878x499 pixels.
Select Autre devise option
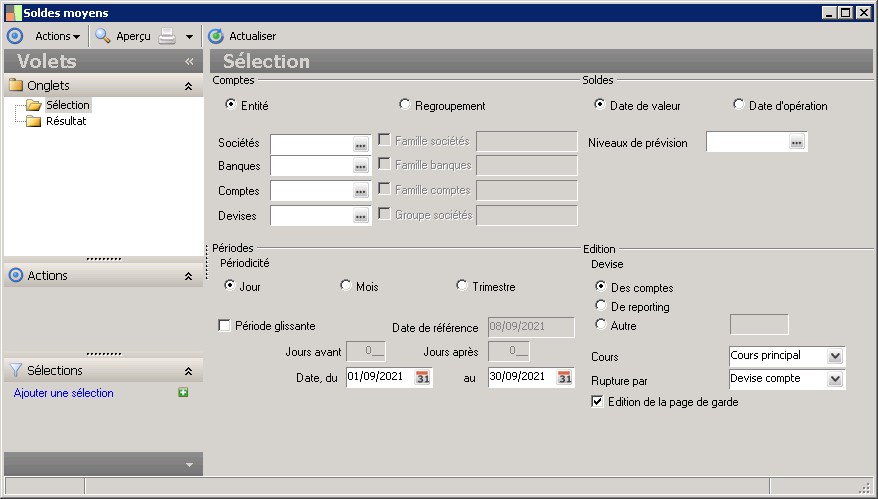point(600,324)
